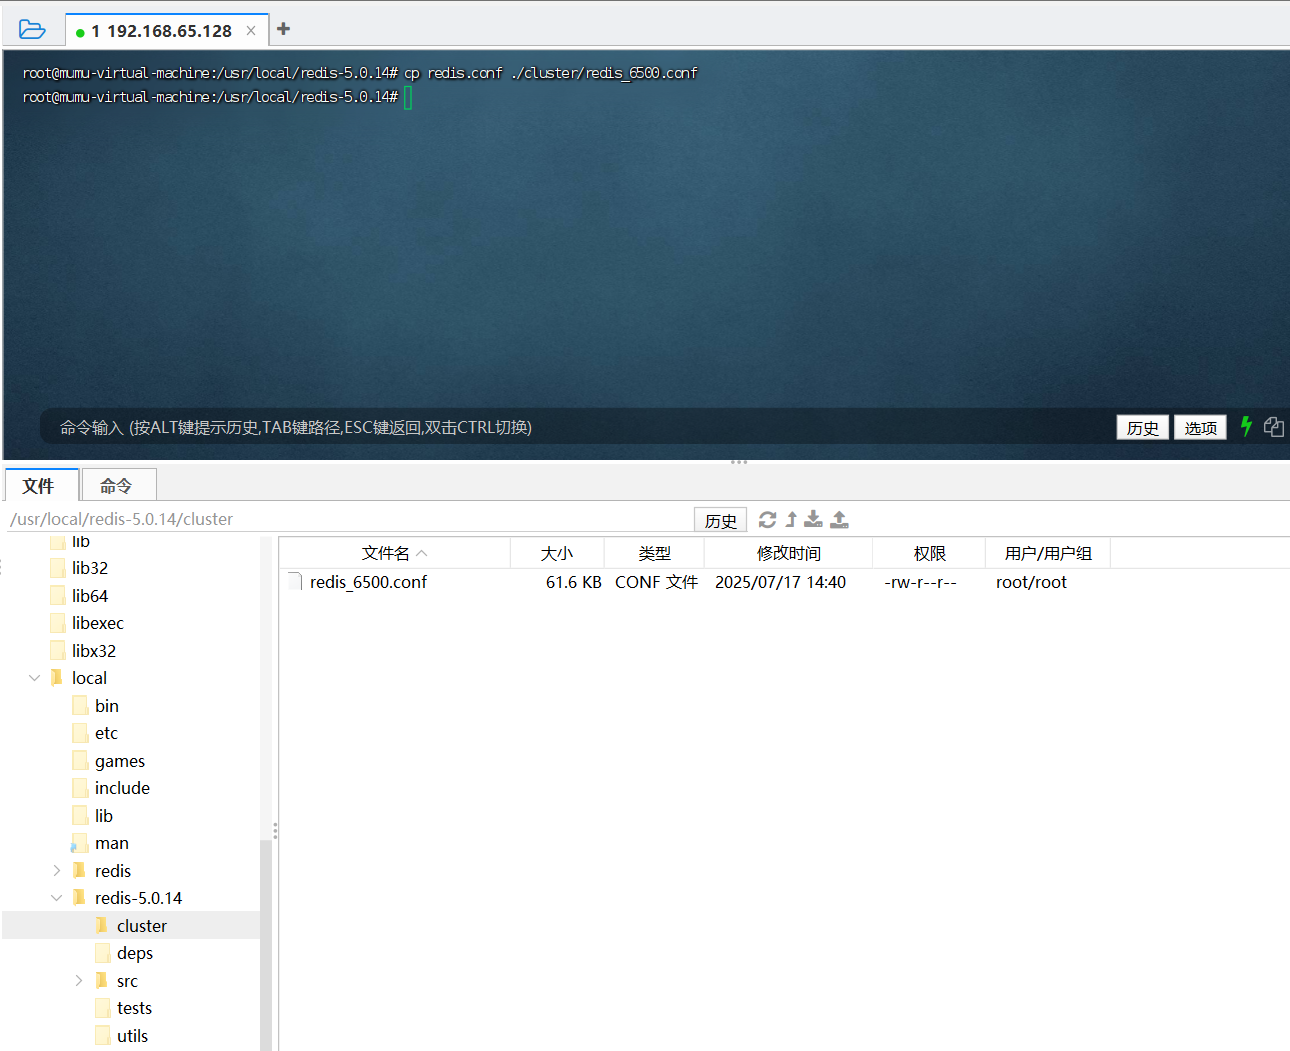Click the redis_6500.conf file icon

click(294, 581)
